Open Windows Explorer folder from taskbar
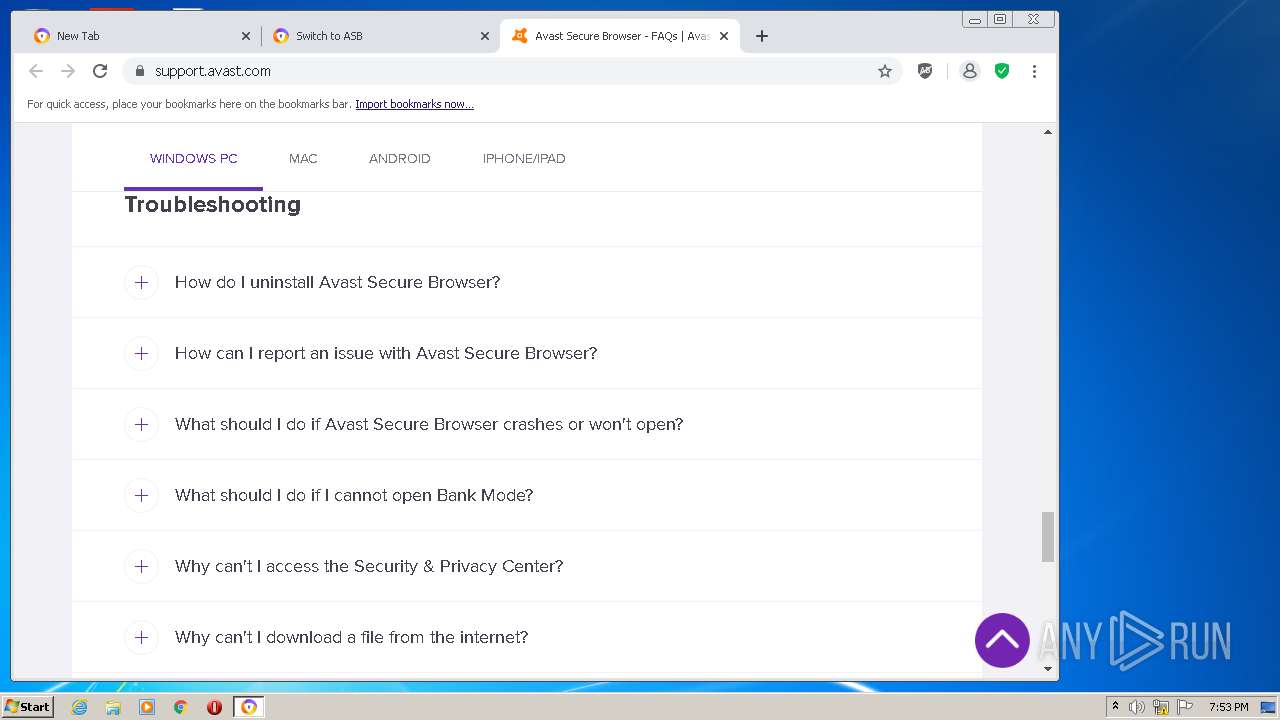1280x720 pixels. click(113, 707)
